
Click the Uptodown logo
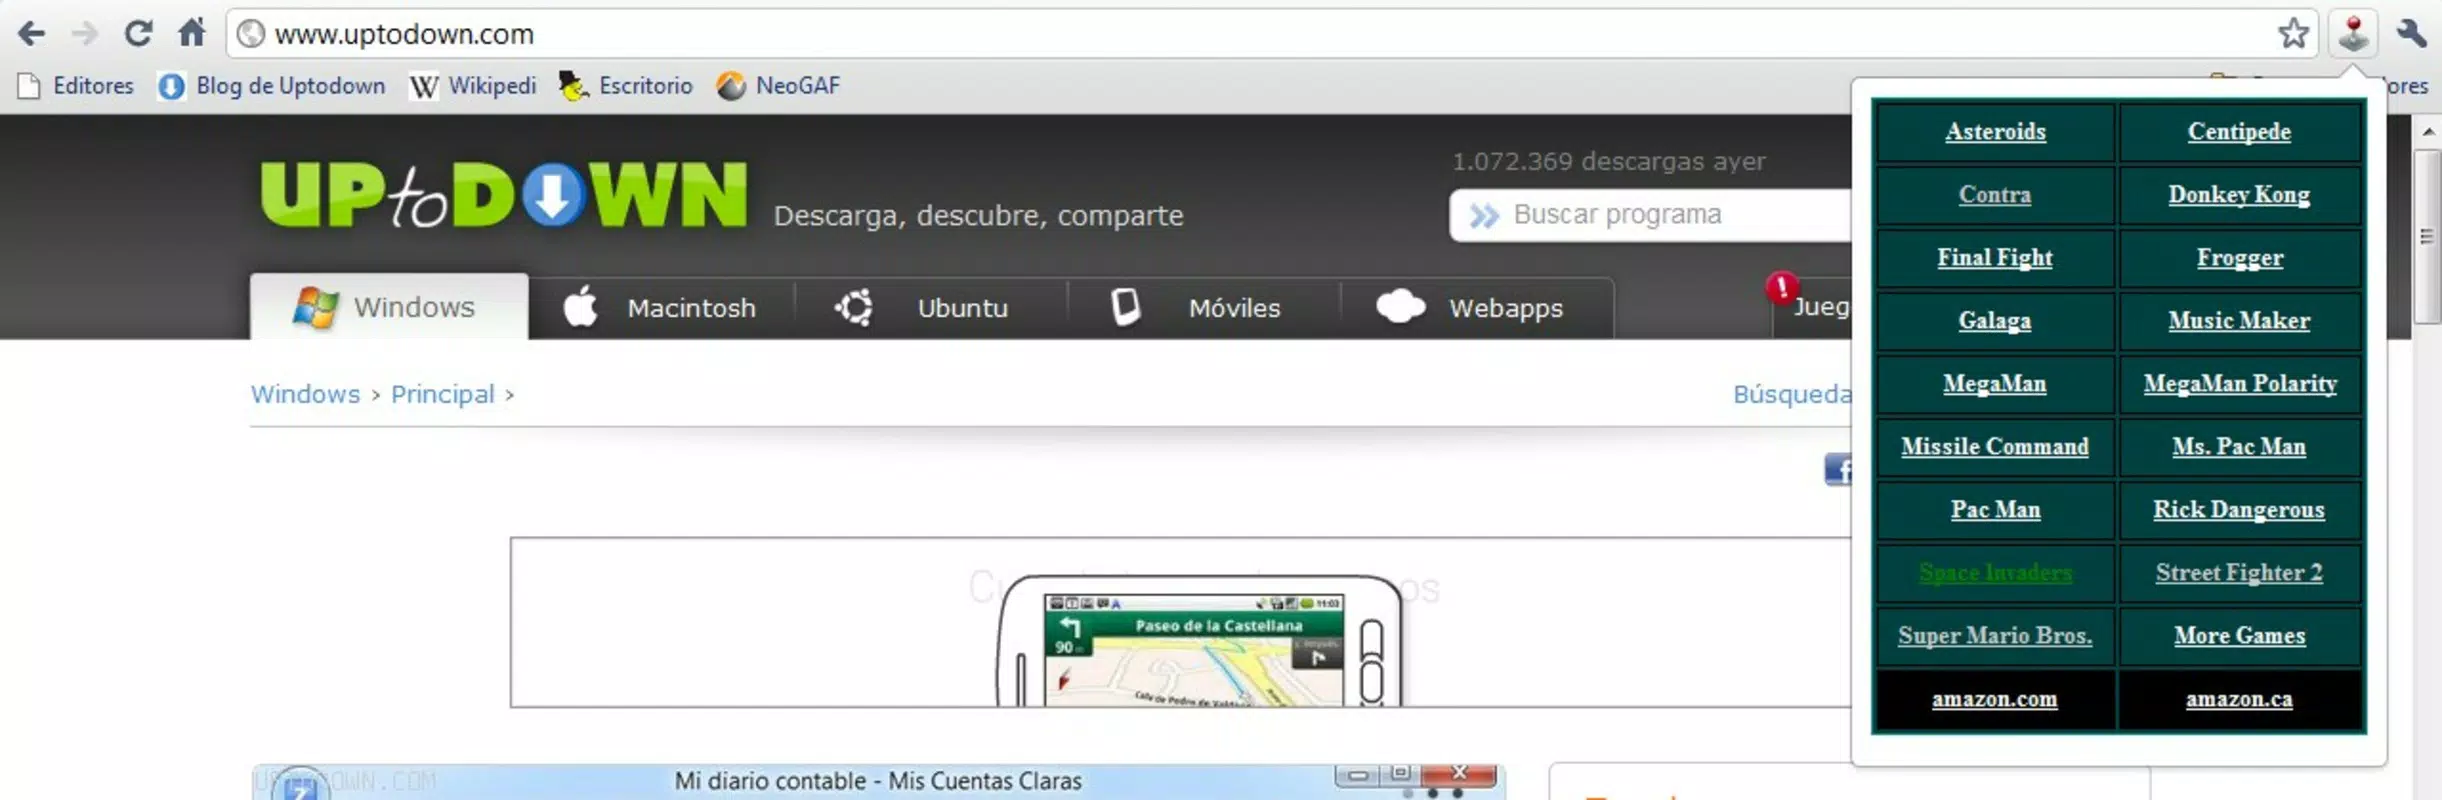click(503, 194)
